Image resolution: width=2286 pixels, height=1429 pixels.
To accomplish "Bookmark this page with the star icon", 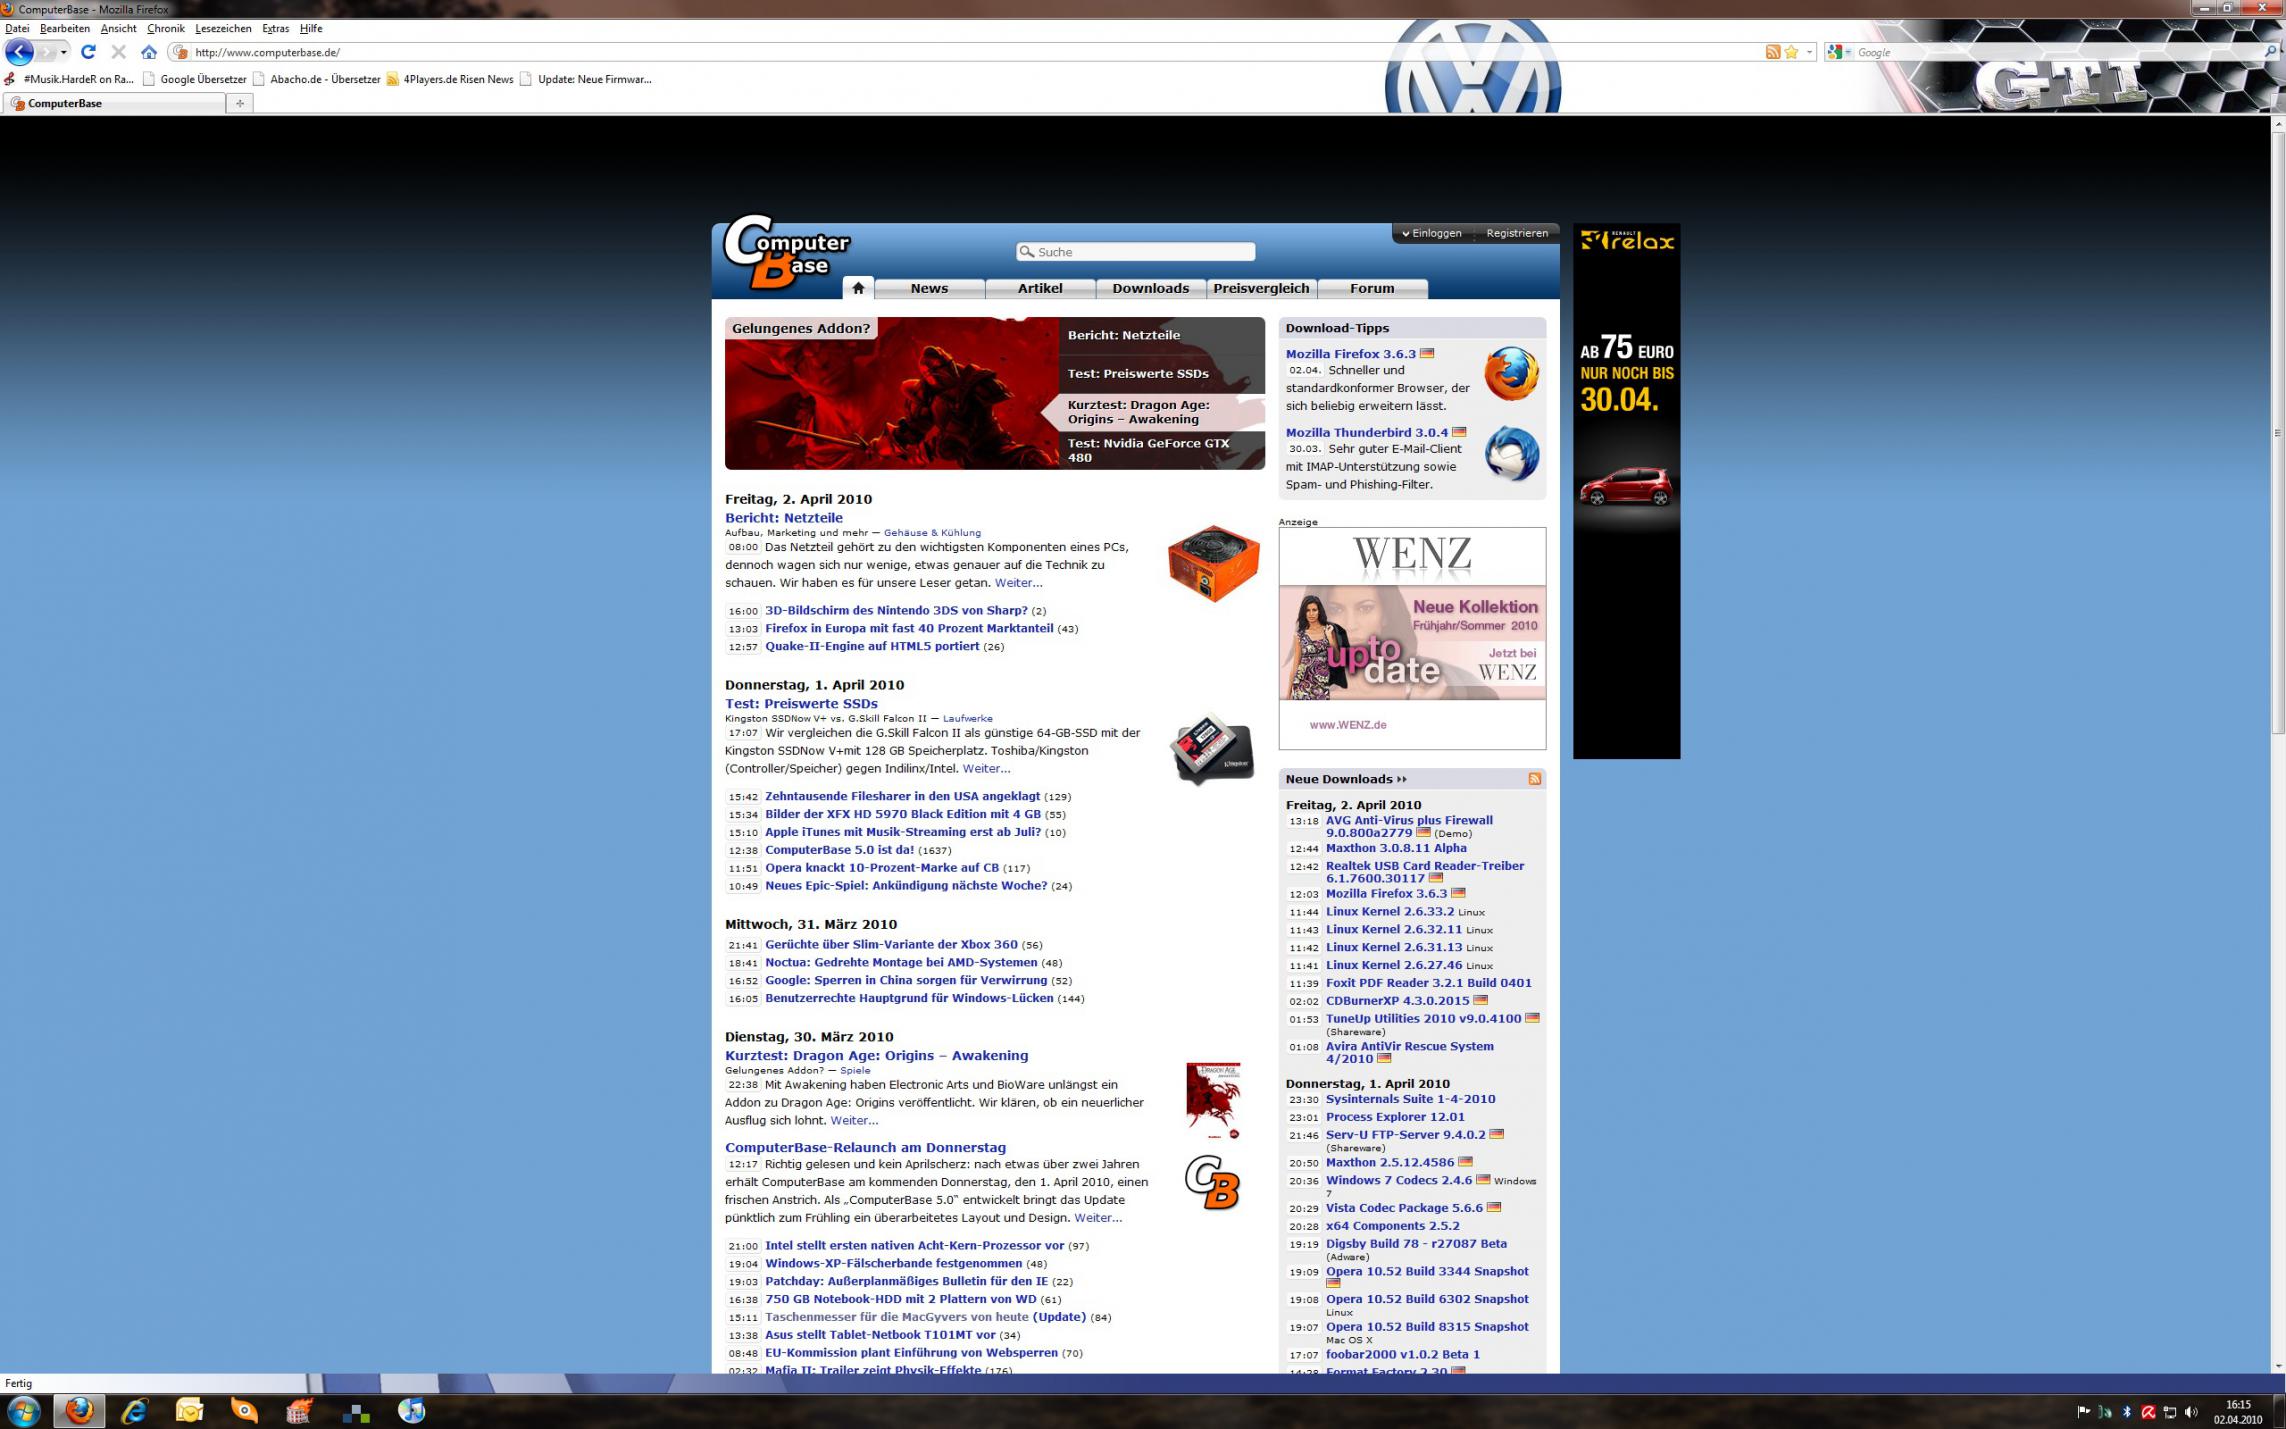I will click(1791, 52).
